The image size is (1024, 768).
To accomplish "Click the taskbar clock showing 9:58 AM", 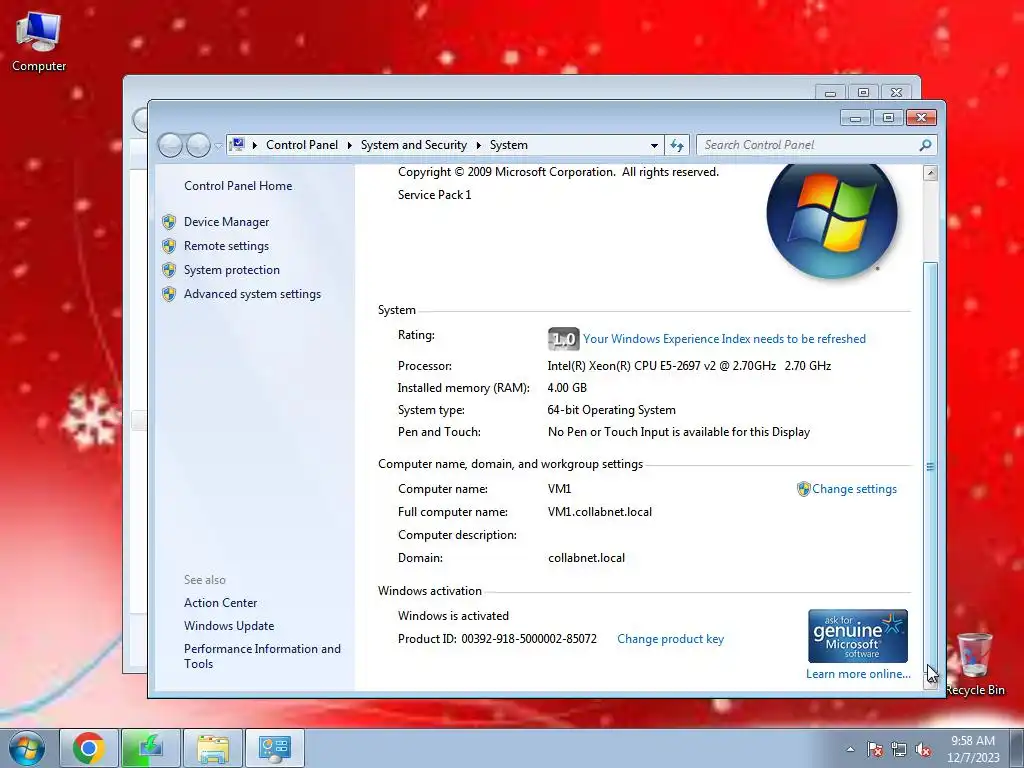I will coord(973,749).
